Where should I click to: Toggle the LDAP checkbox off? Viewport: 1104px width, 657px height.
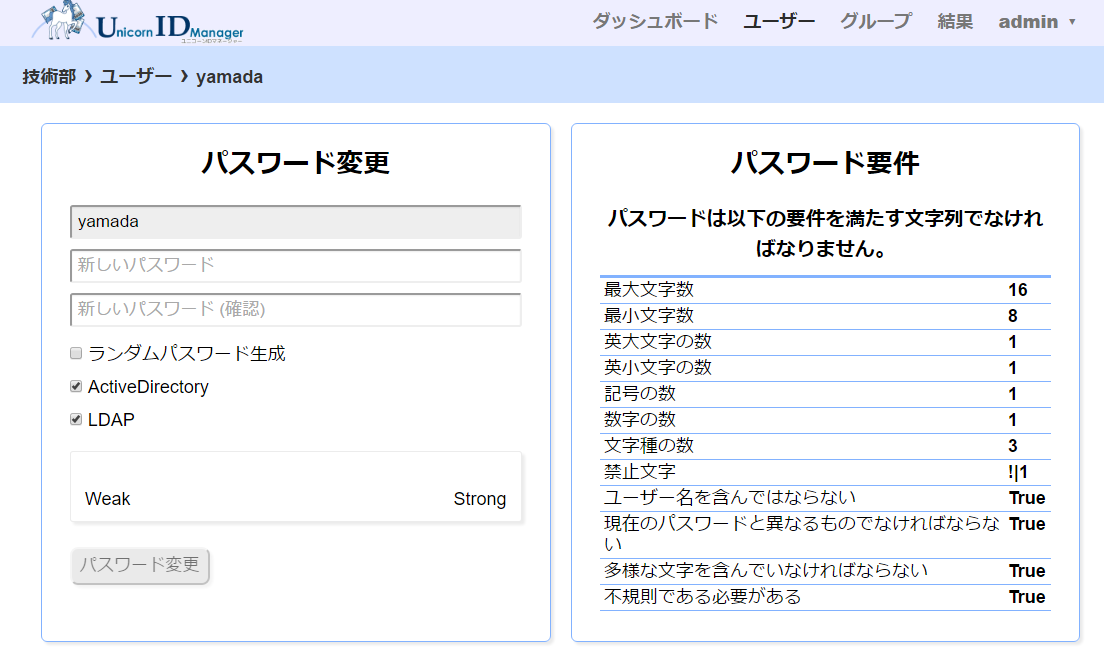76,419
